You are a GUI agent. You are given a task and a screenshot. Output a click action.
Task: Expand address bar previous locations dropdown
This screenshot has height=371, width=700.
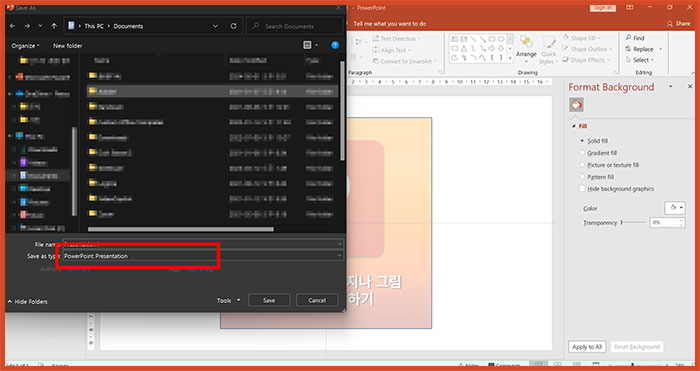point(216,26)
